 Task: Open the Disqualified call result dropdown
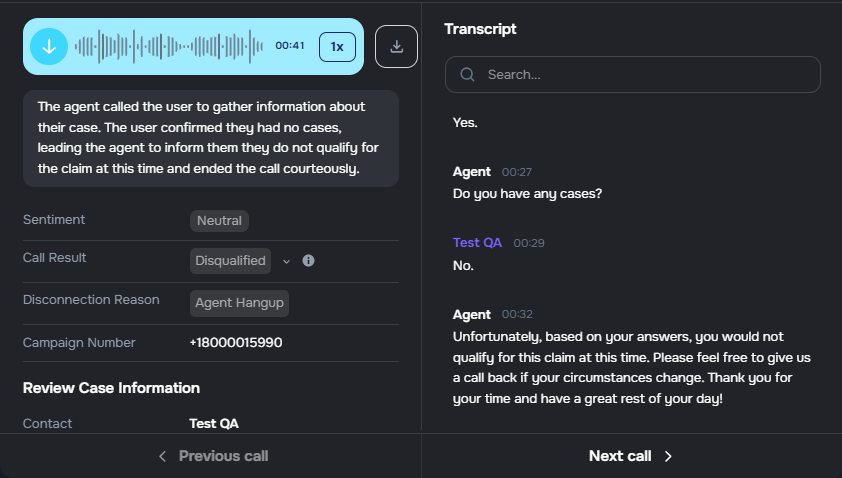[230, 261]
